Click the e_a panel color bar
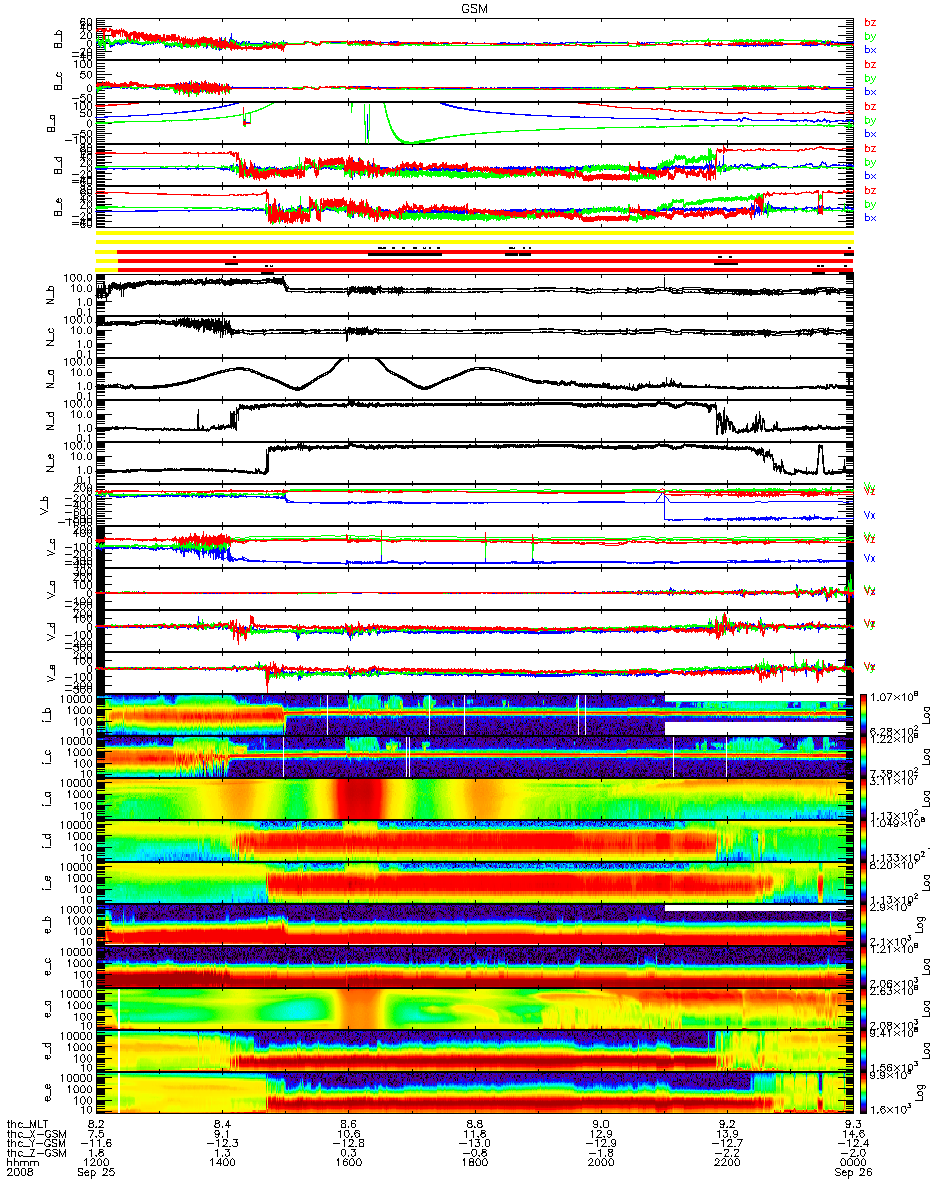 [x=865, y=1010]
